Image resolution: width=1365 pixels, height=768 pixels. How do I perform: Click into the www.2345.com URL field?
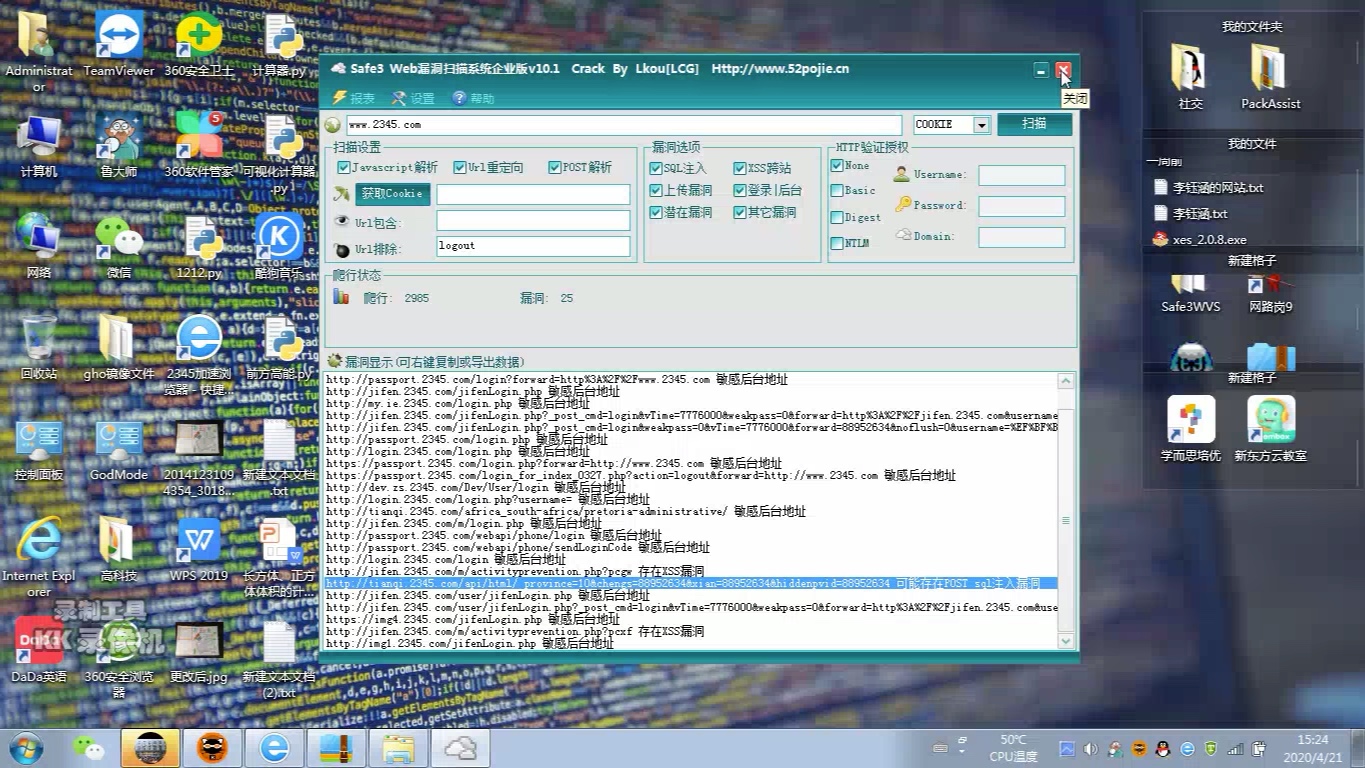pyautogui.click(x=625, y=125)
